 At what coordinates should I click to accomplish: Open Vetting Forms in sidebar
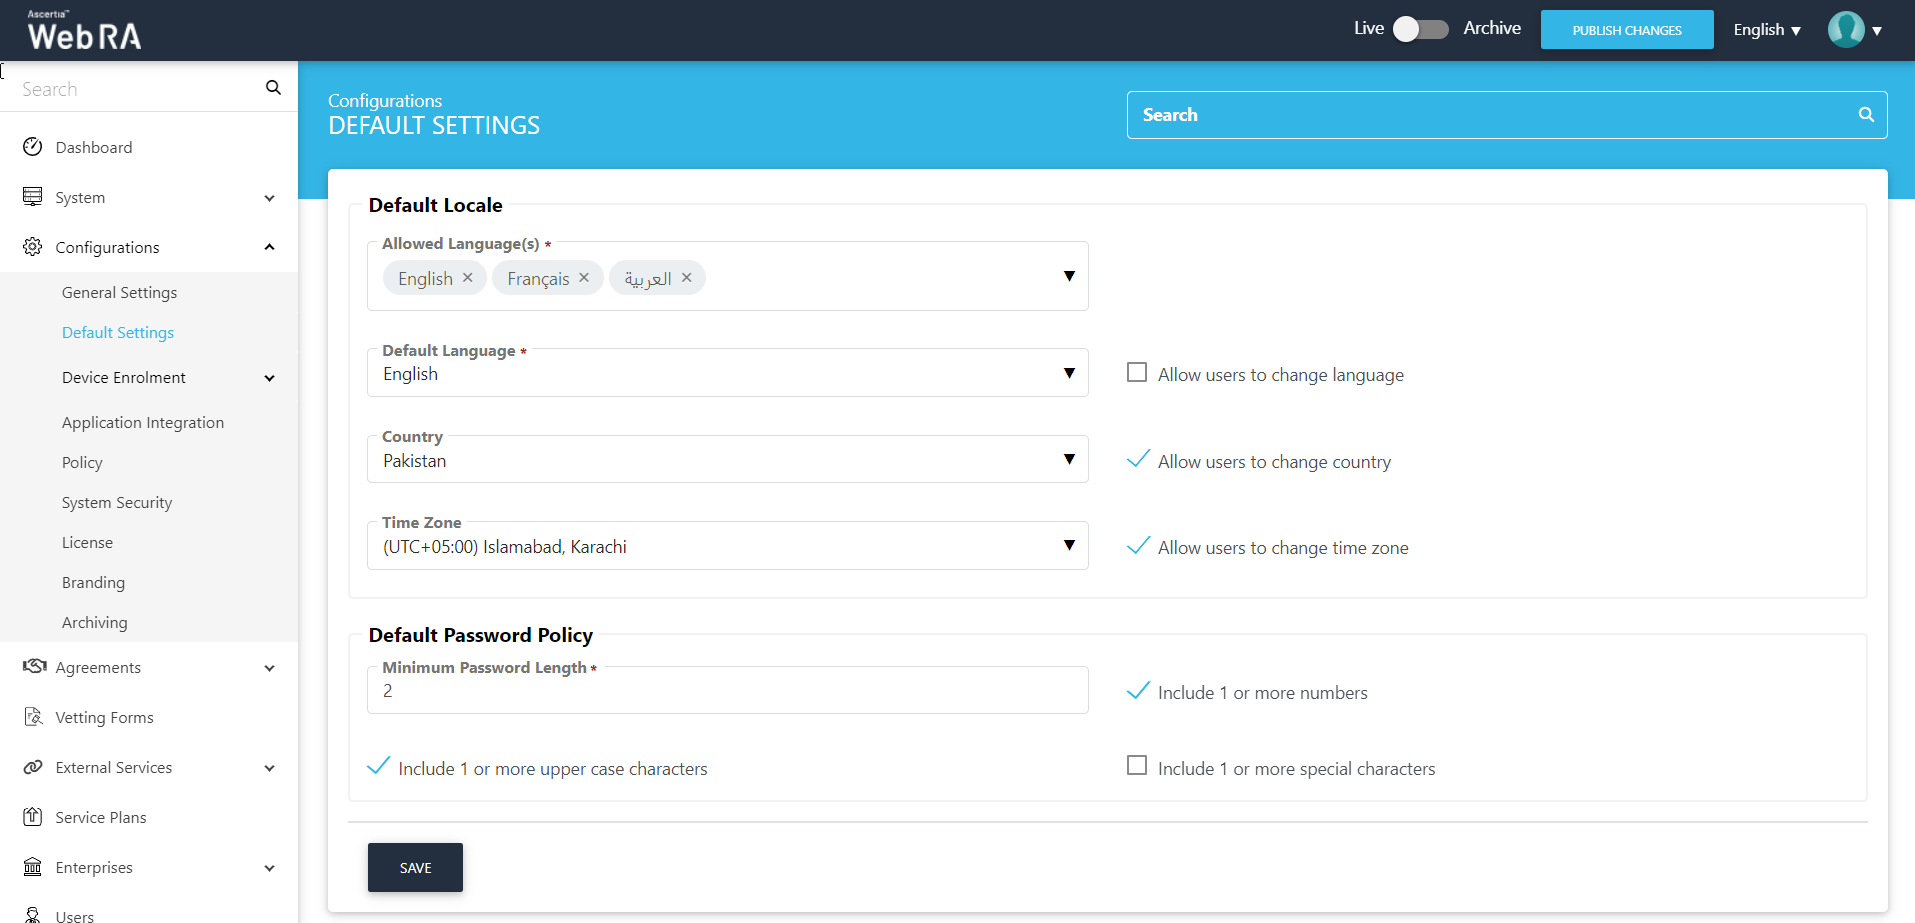[x=104, y=717]
